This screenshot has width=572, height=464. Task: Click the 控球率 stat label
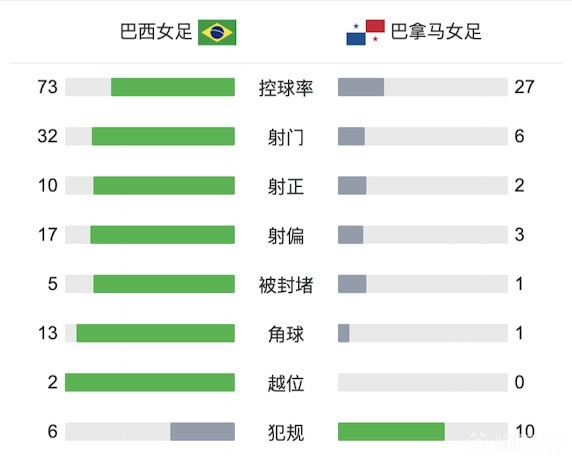tap(286, 88)
